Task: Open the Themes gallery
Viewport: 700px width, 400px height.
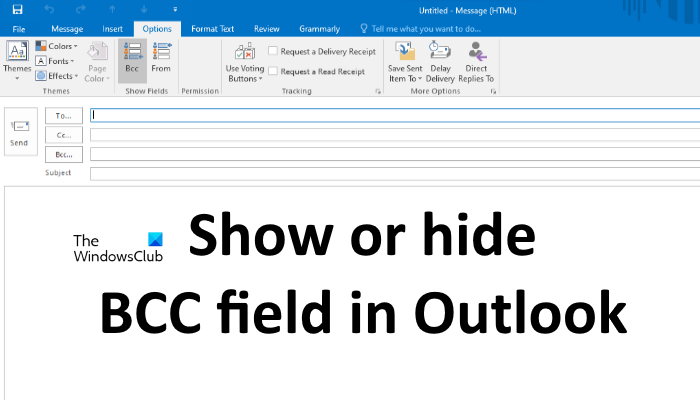Action: click(17, 58)
